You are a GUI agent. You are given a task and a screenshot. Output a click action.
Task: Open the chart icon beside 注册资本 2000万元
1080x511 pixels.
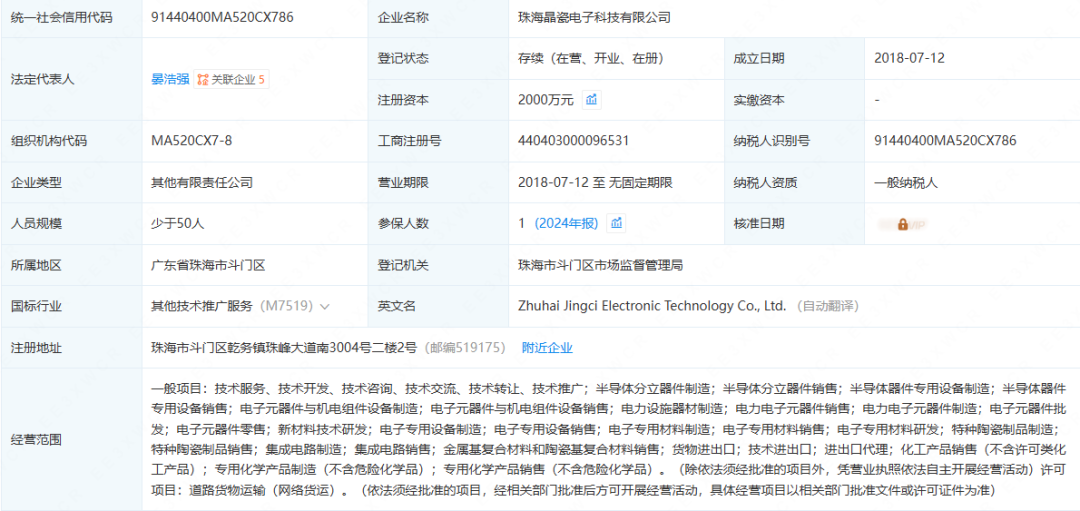click(592, 99)
